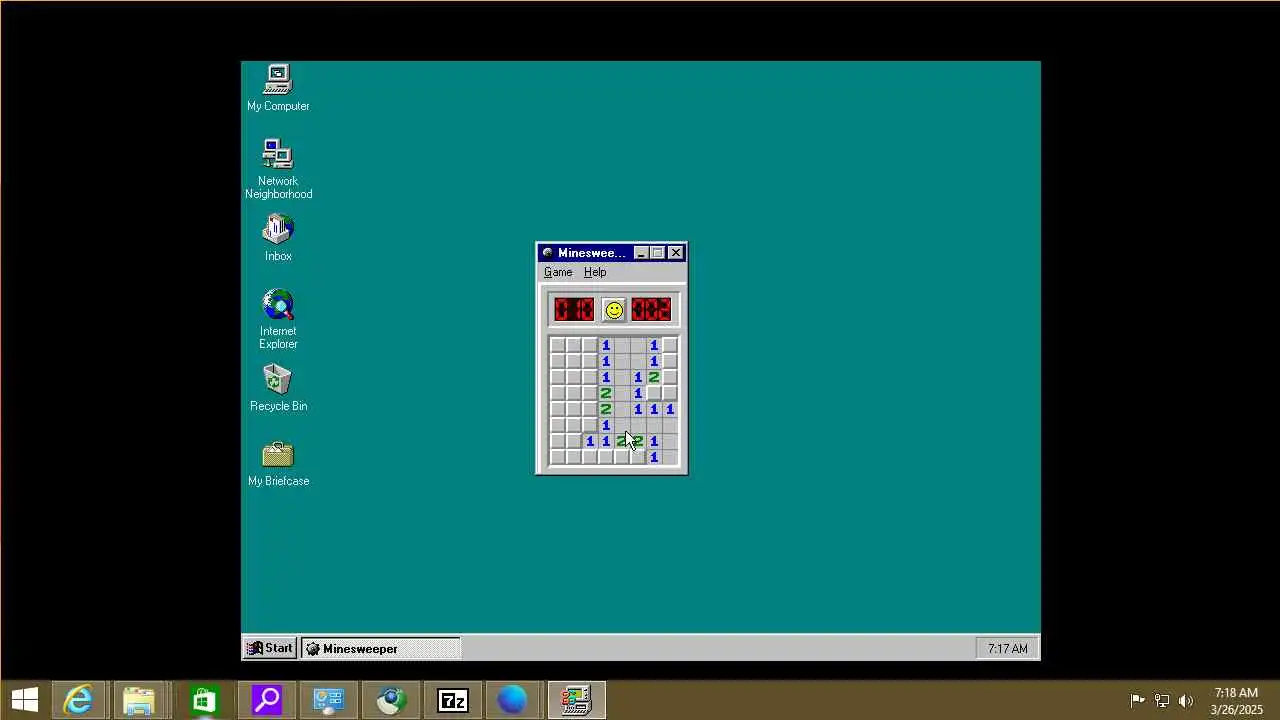Open the volume speaker tray icon
The image size is (1280, 720).
[x=1186, y=700]
